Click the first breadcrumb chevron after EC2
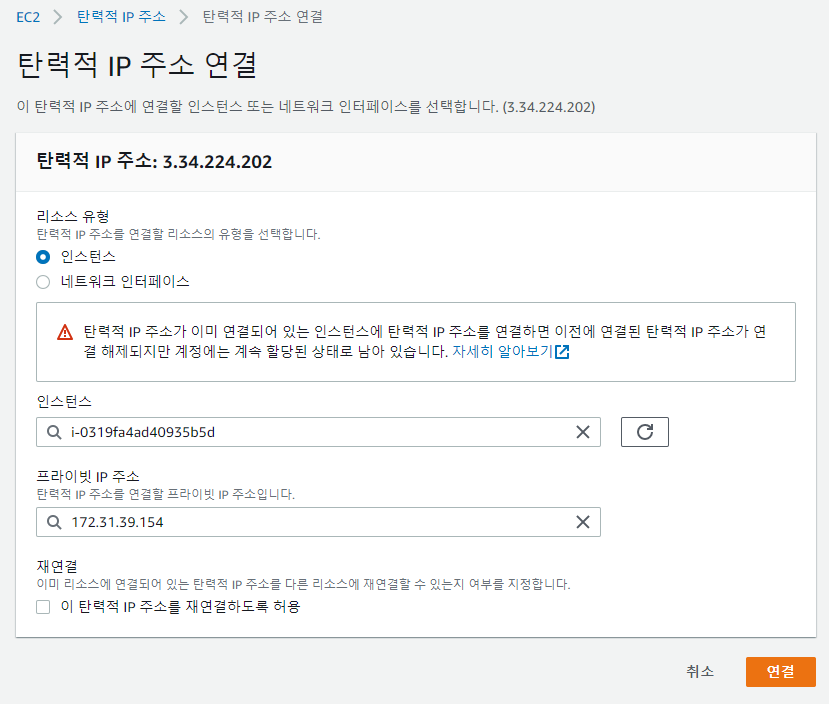Image resolution: width=829 pixels, height=704 pixels. pos(58,17)
